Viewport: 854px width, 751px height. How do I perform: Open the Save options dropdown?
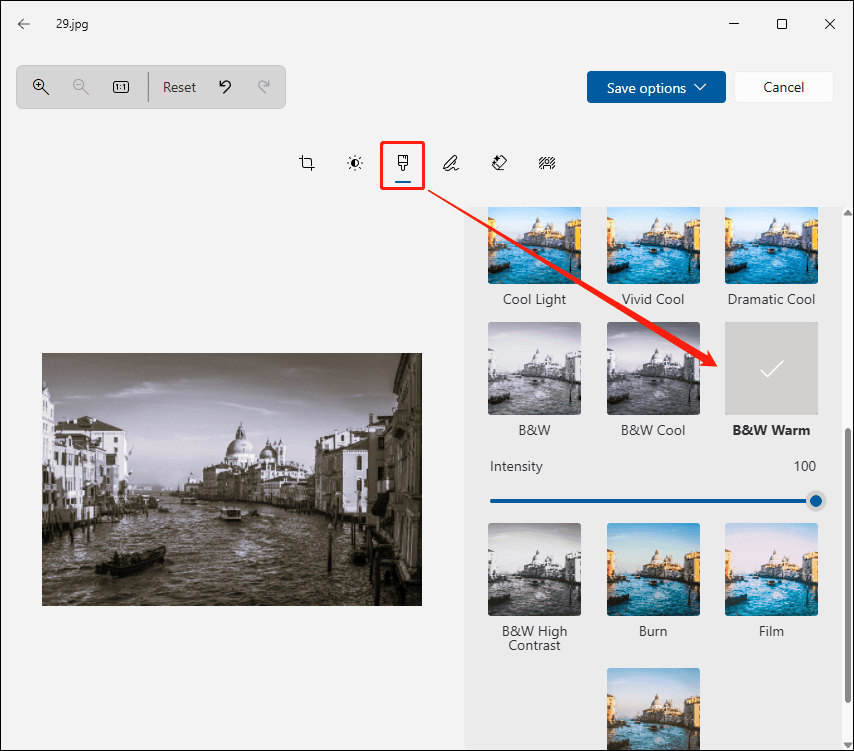[656, 87]
